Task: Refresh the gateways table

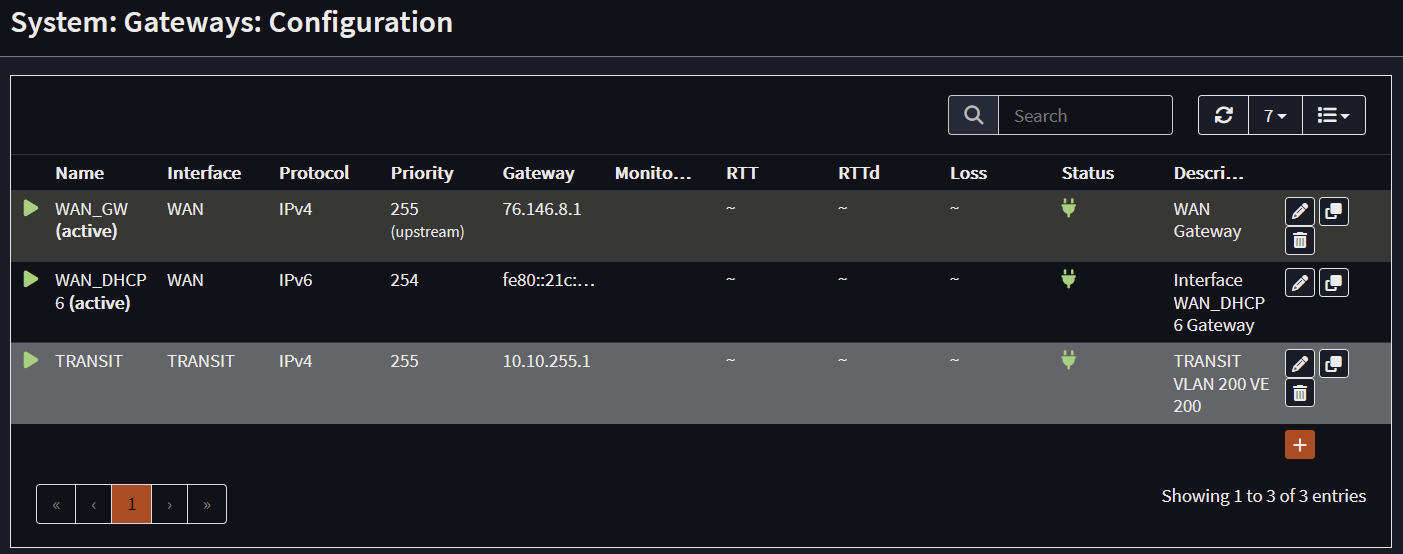Action: [1223, 115]
